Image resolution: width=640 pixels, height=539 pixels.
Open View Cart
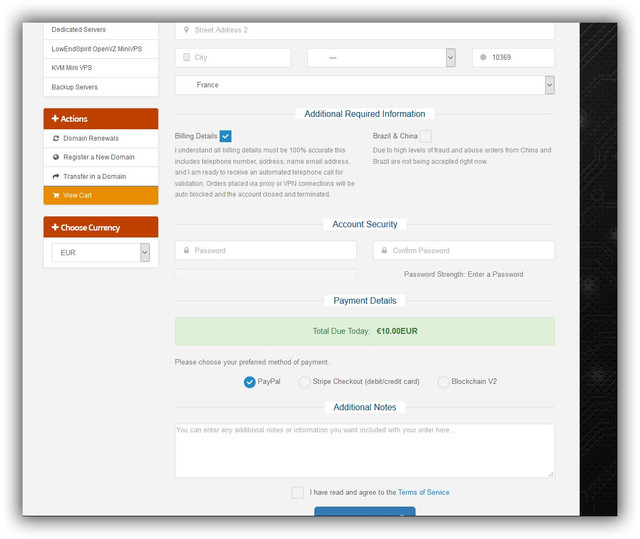101,195
